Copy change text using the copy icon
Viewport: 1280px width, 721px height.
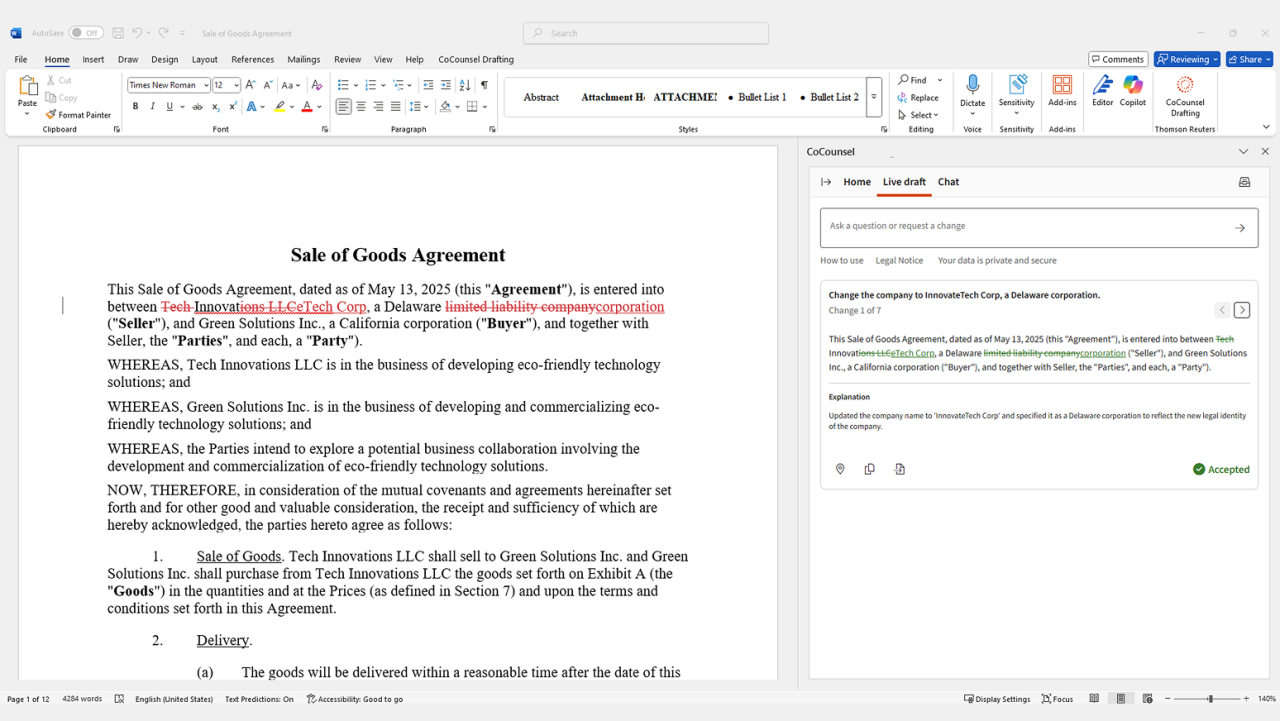(870, 469)
